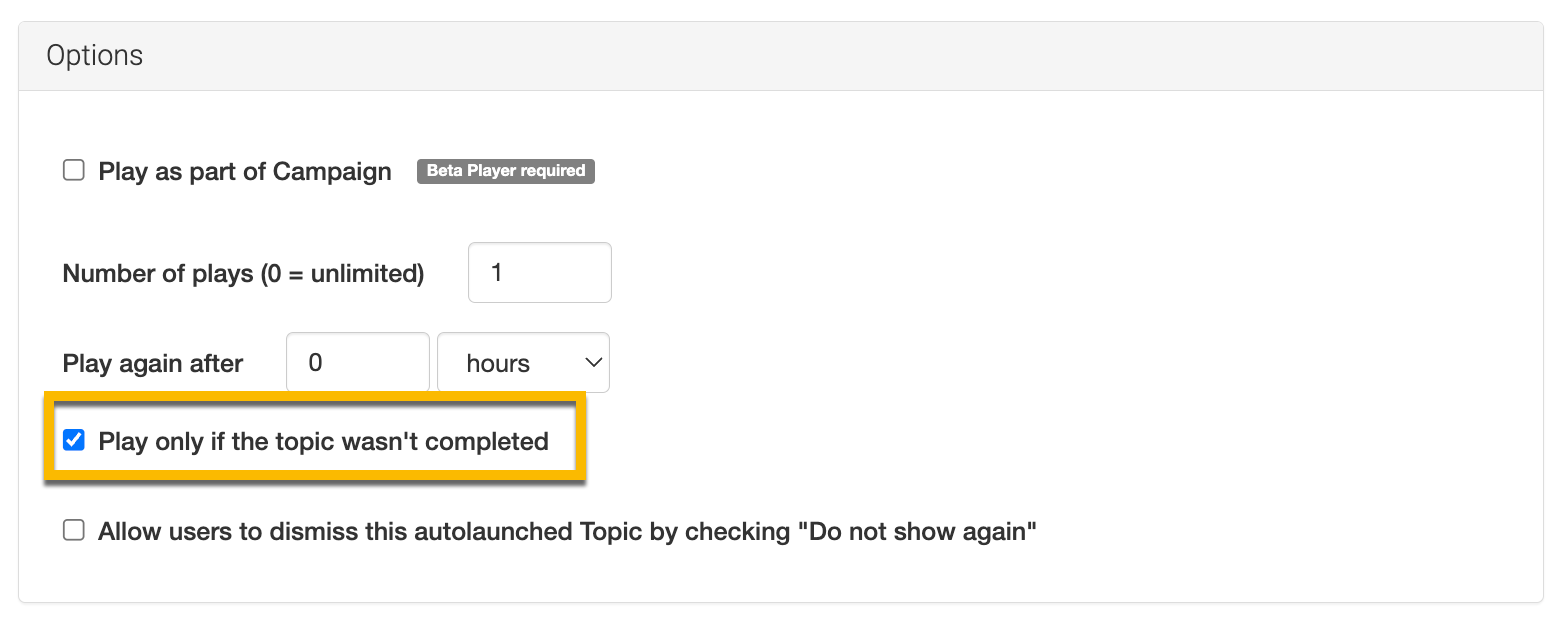
Task: Click the word "hours" in the selector
Action: pos(498,364)
